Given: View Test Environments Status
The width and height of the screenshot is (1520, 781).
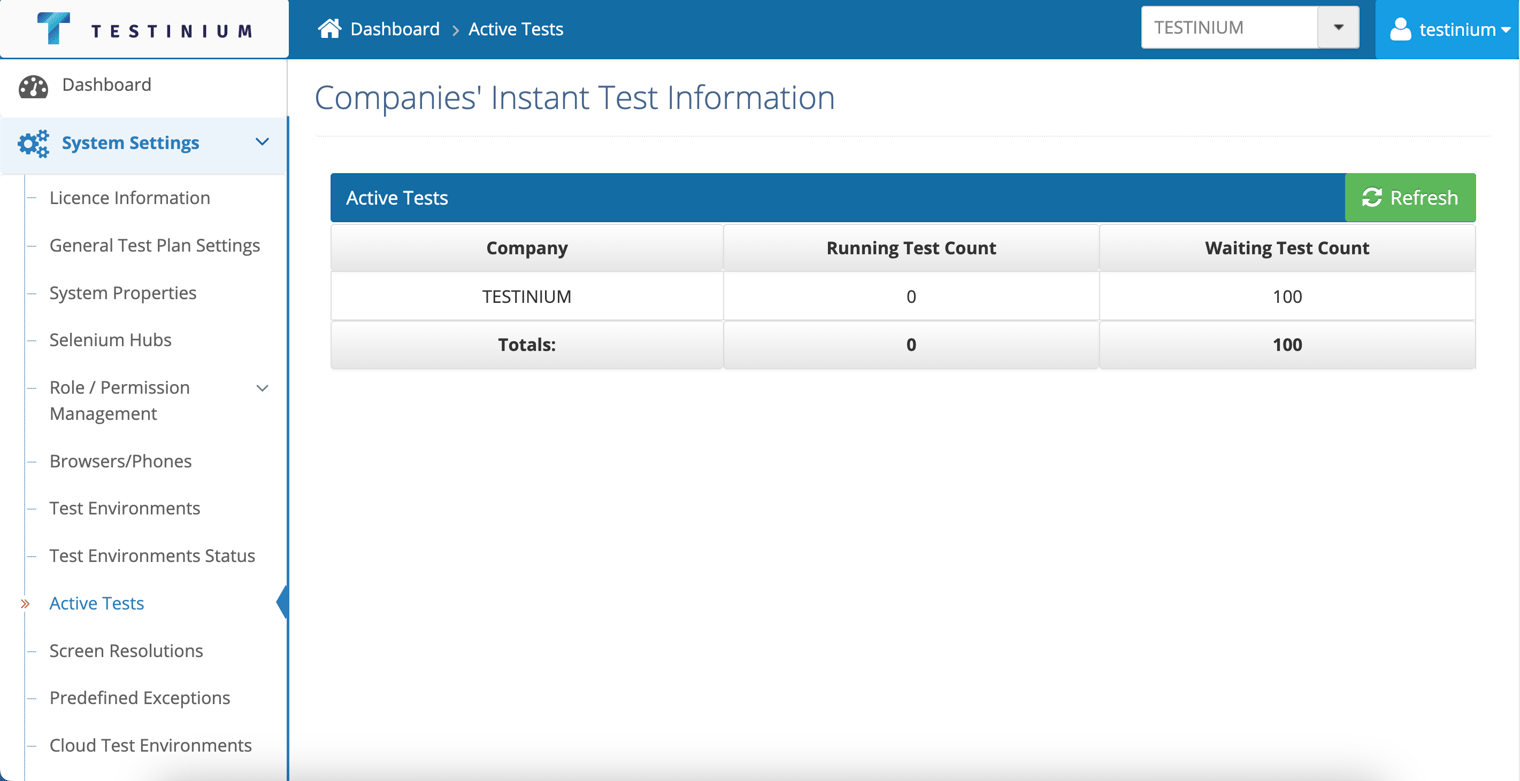Looking at the screenshot, I should pos(152,556).
